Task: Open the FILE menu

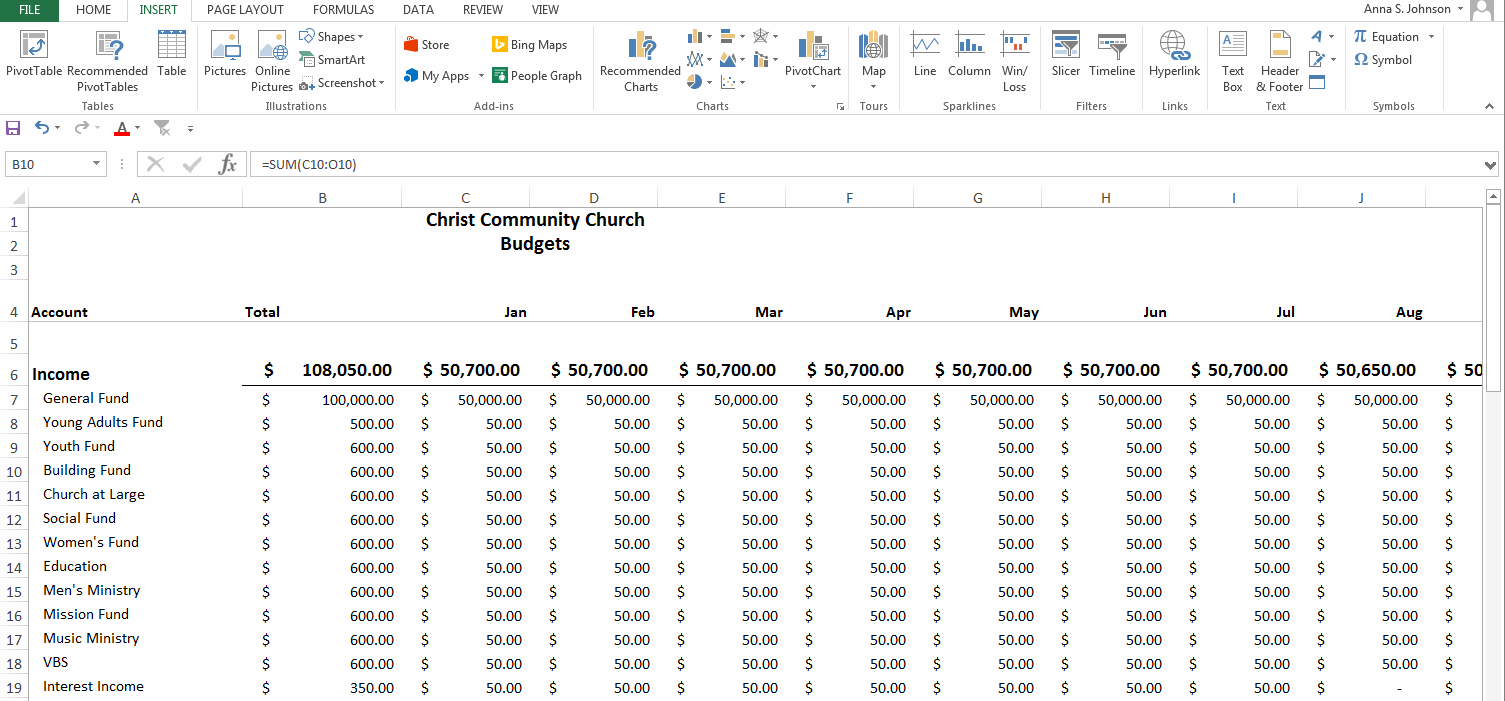Action: click(29, 10)
